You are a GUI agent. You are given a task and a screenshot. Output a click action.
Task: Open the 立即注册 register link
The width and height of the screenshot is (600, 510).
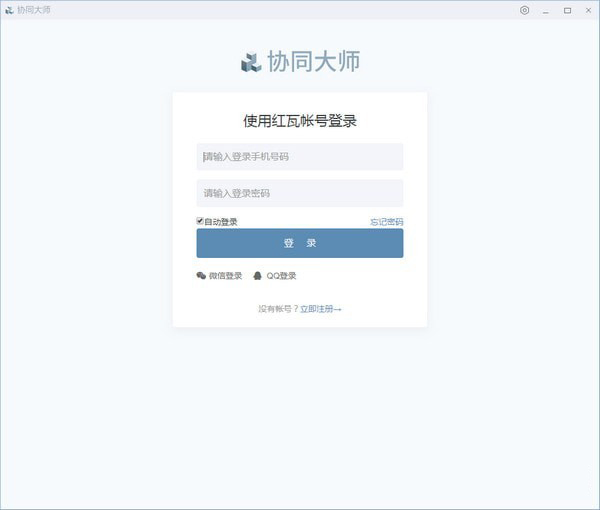click(x=321, y=309)
